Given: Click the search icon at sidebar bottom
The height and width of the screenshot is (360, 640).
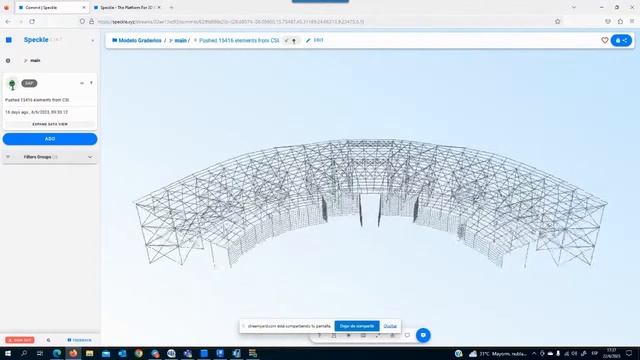Looking at the screenshot, I should point(49,340).
